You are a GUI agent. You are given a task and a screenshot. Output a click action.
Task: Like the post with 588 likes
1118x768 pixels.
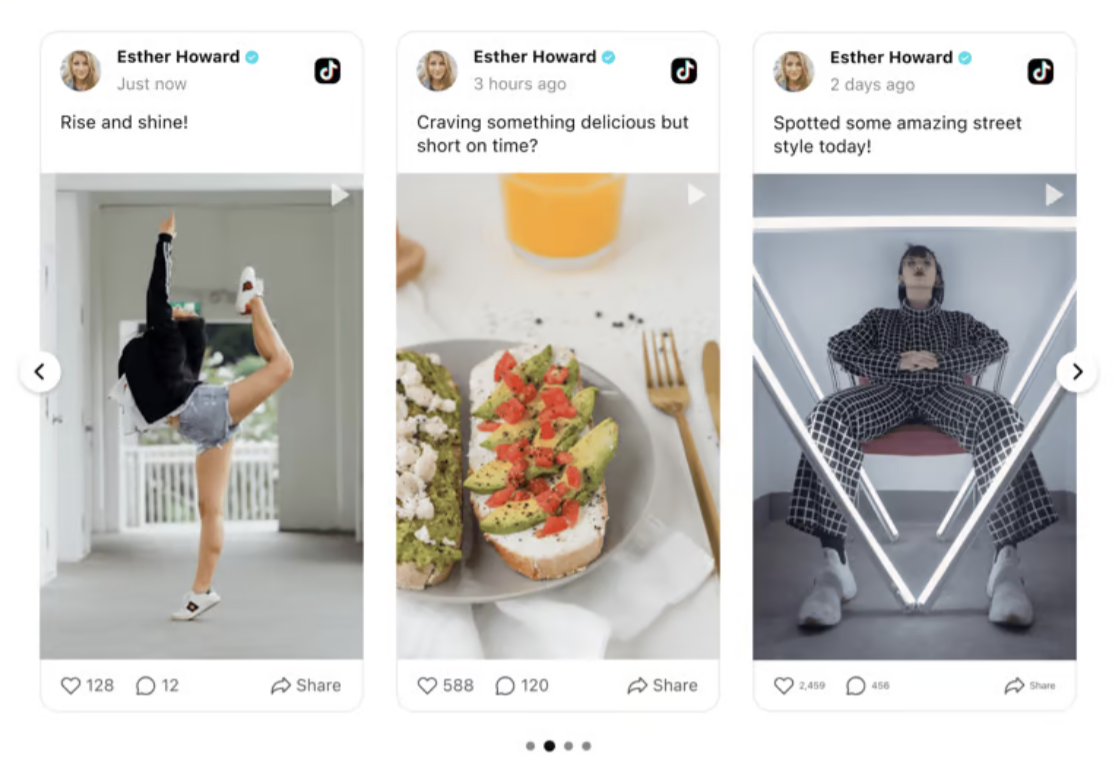pos(427,685)
